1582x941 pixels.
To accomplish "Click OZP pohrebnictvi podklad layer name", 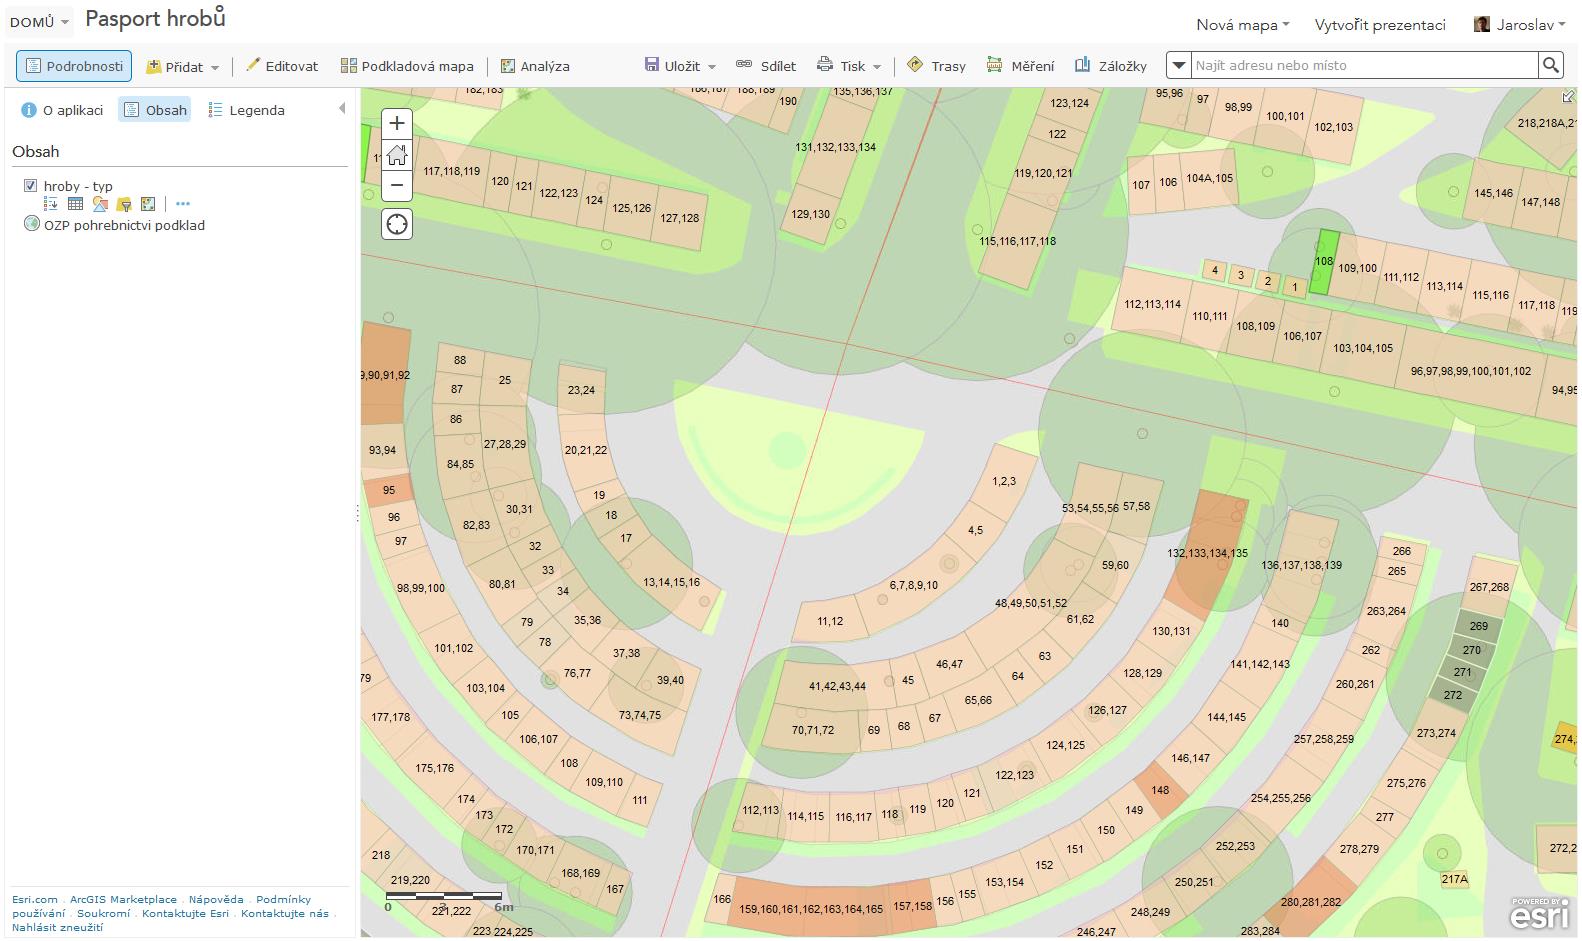I will [x=124, y=225].
